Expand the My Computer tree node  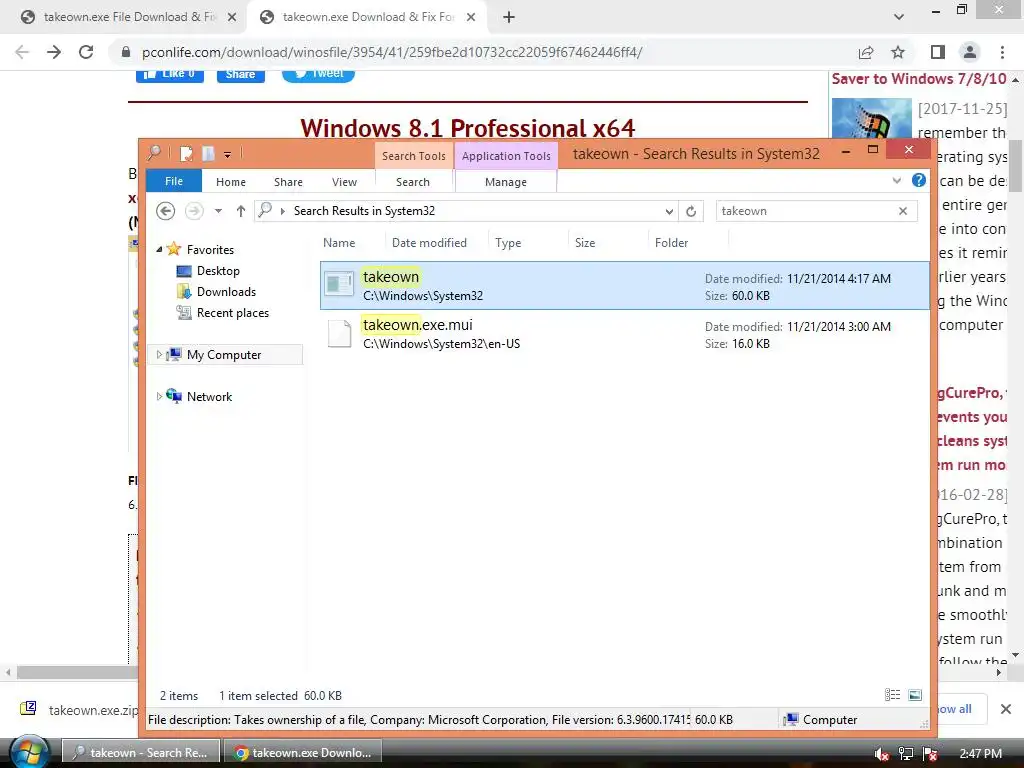pyautogui.click(x=159, y=354)
